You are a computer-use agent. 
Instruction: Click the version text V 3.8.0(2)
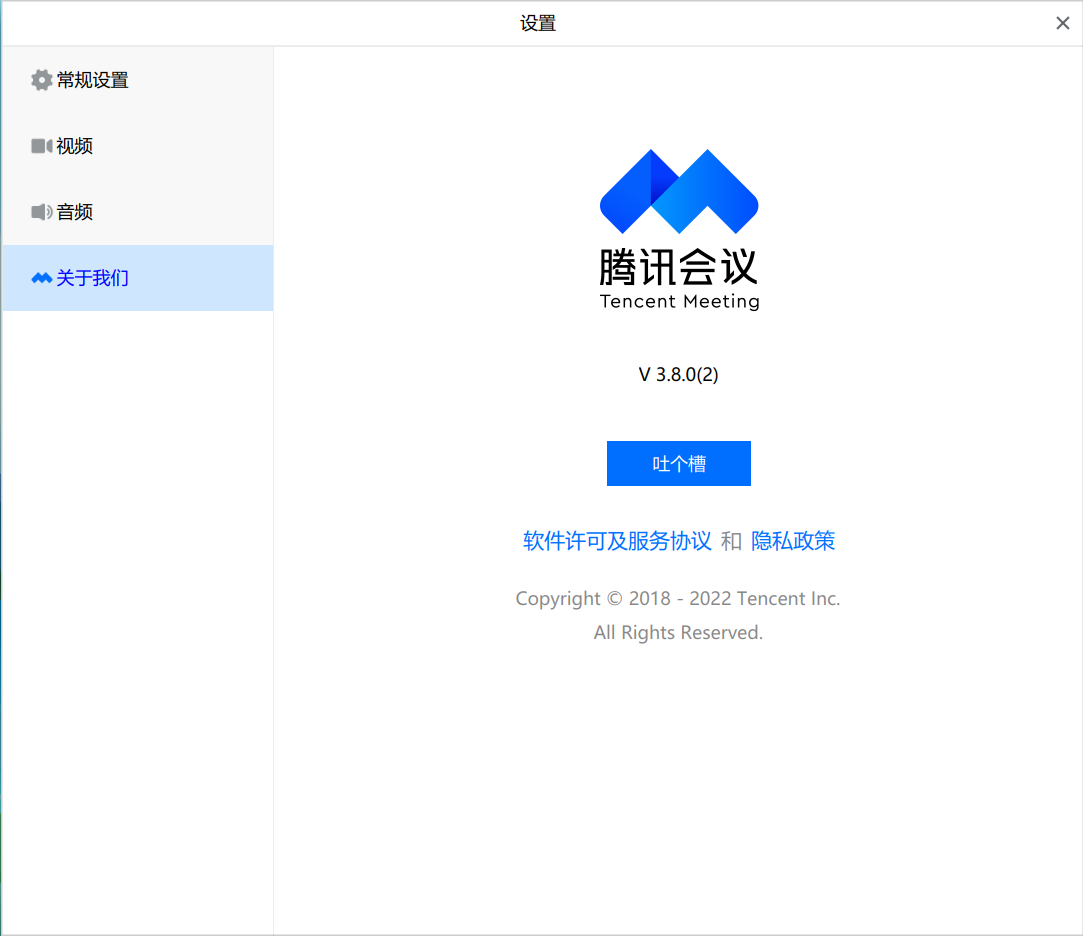[x=678, y=374]
